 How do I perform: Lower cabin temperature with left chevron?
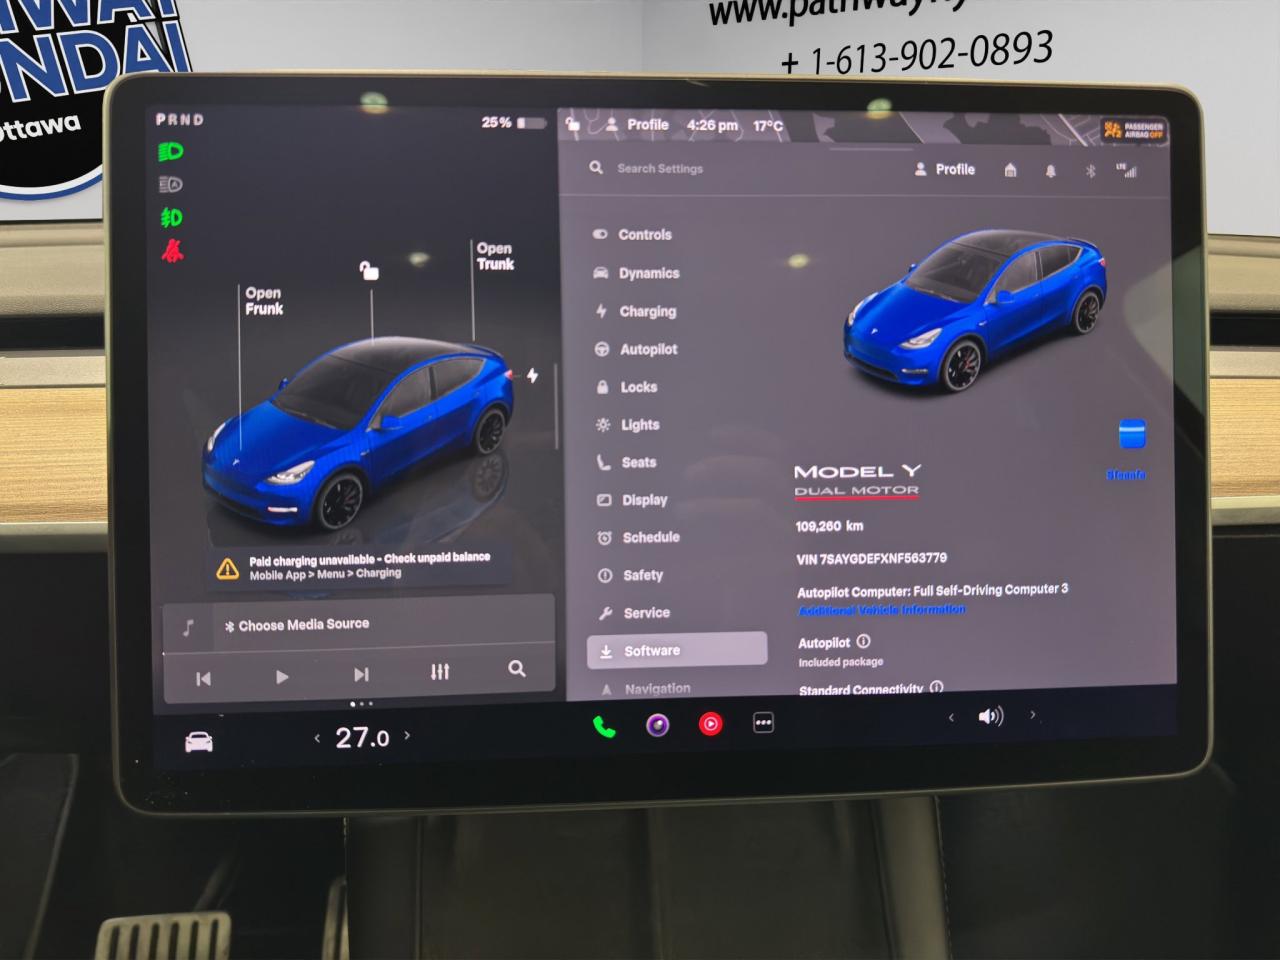[317, 738]
